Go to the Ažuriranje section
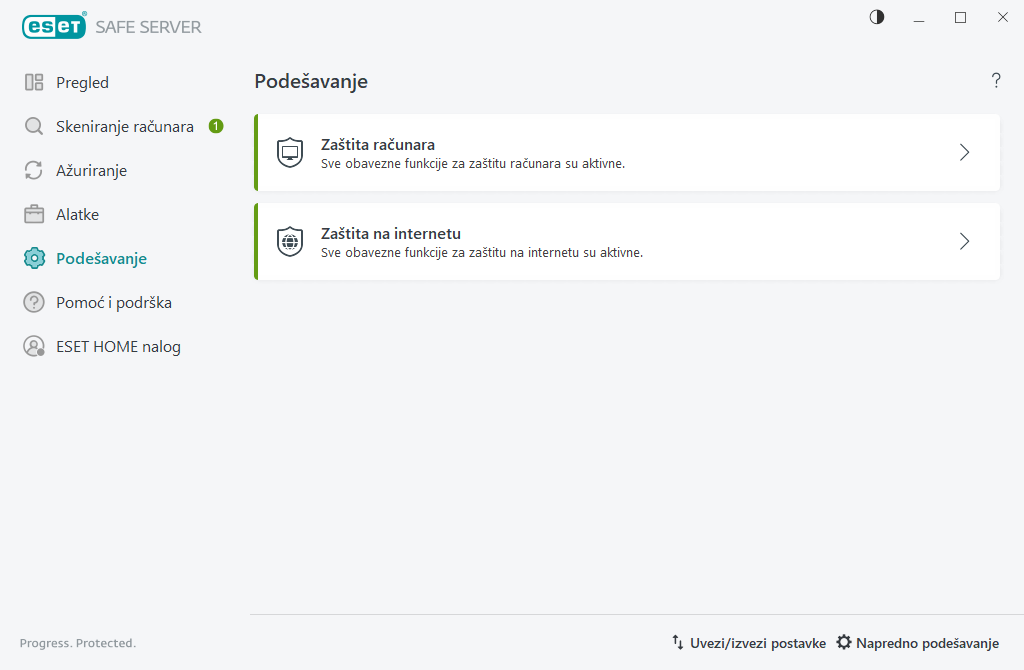 91,171
